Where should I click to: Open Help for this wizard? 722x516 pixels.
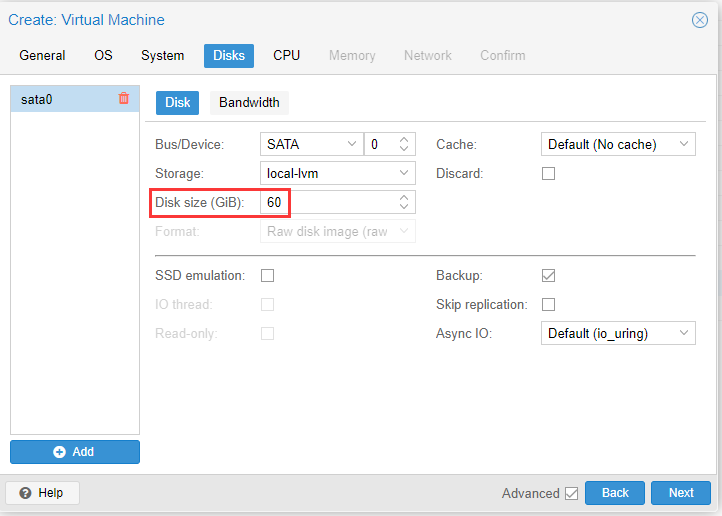[42, 493]
